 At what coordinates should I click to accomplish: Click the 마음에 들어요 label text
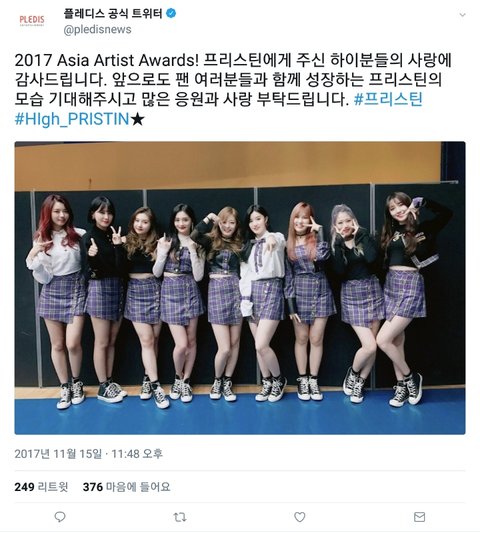(138, 487)
